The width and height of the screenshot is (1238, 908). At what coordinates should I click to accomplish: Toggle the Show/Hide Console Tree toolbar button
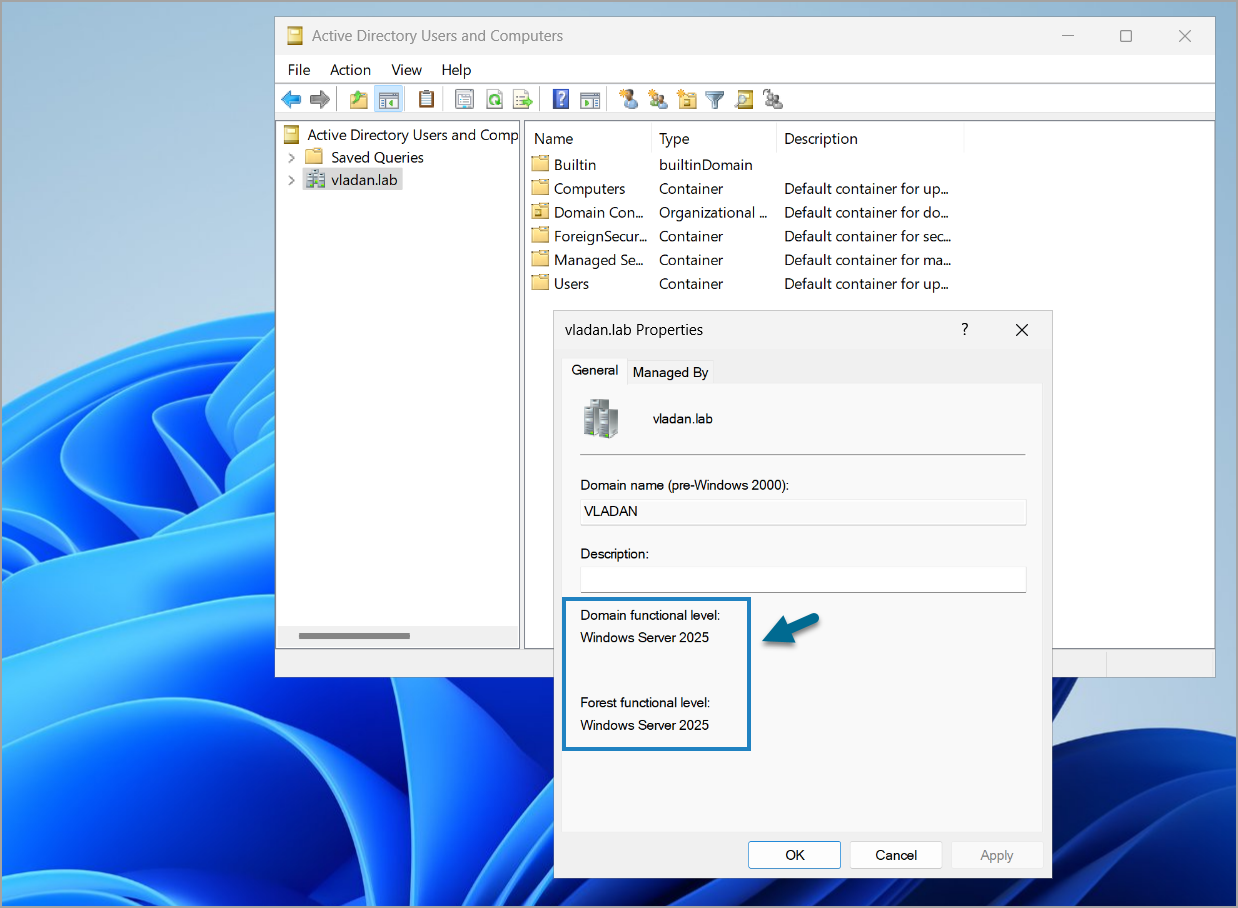click(389, 99)
